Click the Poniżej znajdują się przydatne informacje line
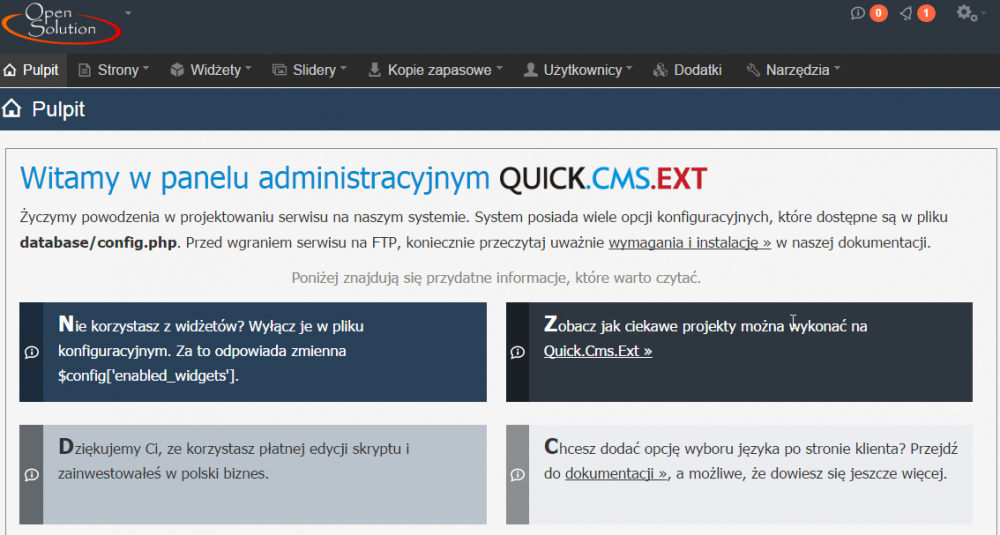The height and width of the screenshot is (535, 1000). point(496,278)
